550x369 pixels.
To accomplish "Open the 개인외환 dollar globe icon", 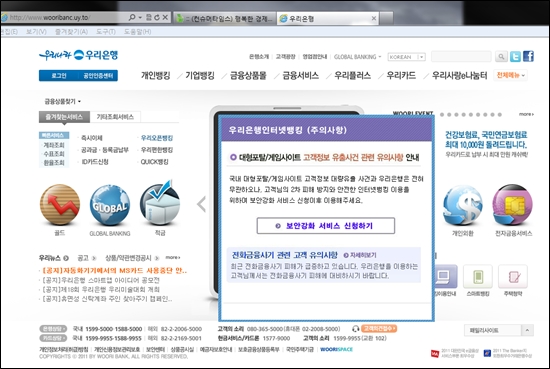I will click(x=463, y=205).
